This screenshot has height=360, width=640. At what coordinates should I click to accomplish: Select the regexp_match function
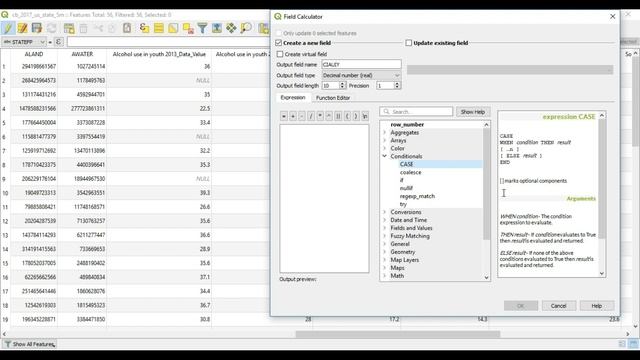(x=417, y=196)
